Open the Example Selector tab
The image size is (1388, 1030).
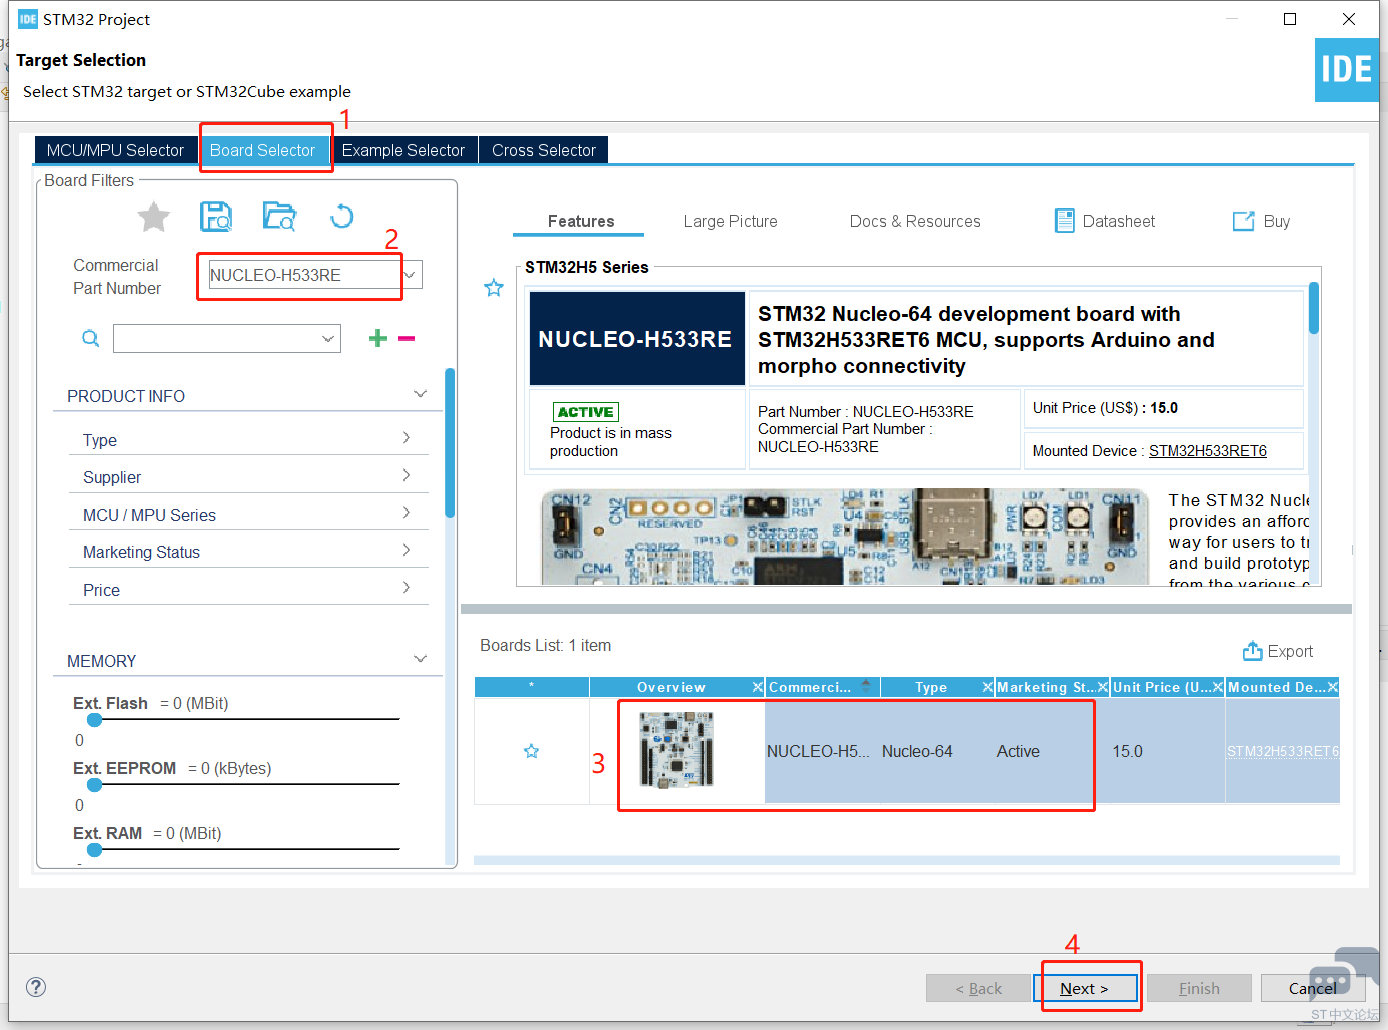tap(403, 150)
